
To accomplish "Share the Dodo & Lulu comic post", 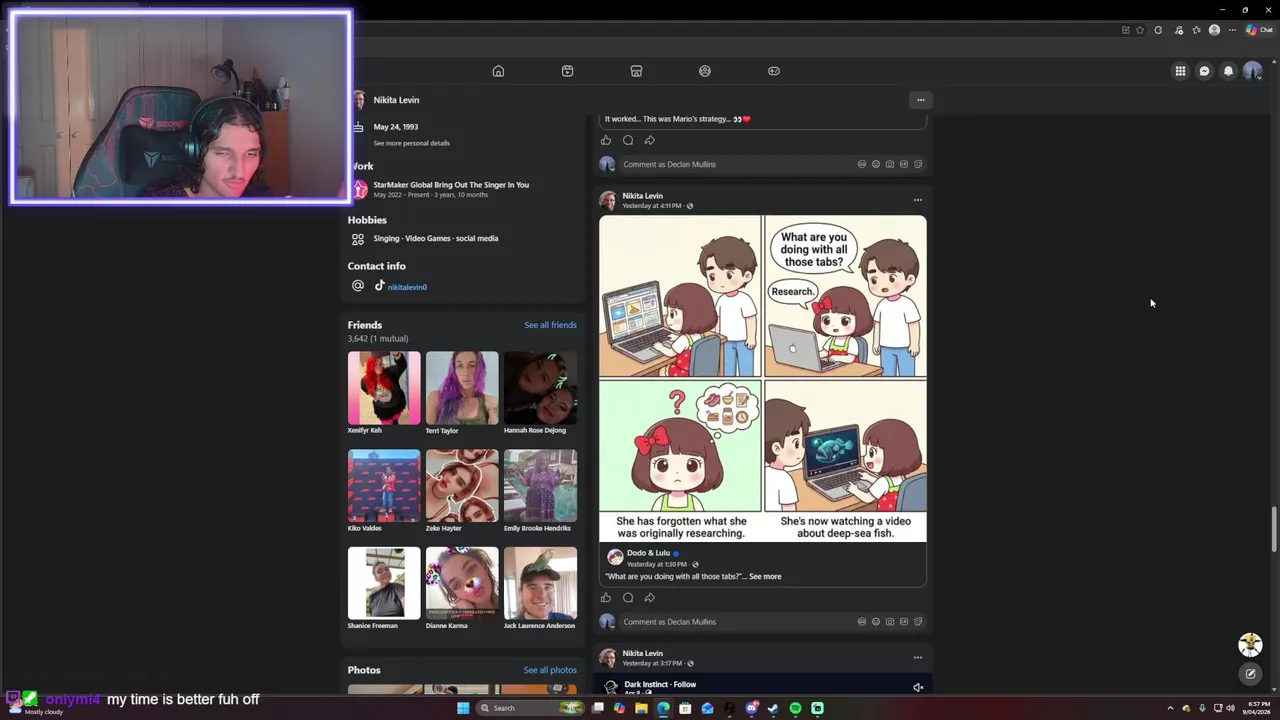I will (650, 598).
